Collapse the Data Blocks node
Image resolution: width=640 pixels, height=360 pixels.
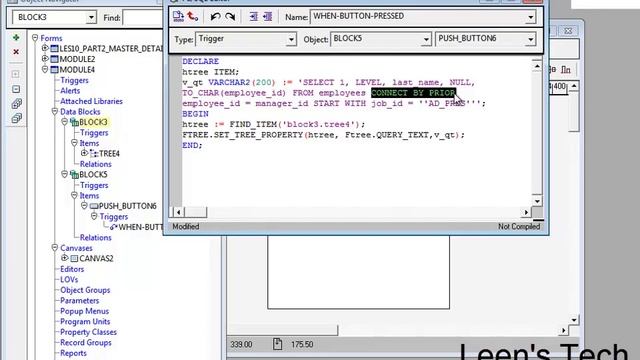55,111
